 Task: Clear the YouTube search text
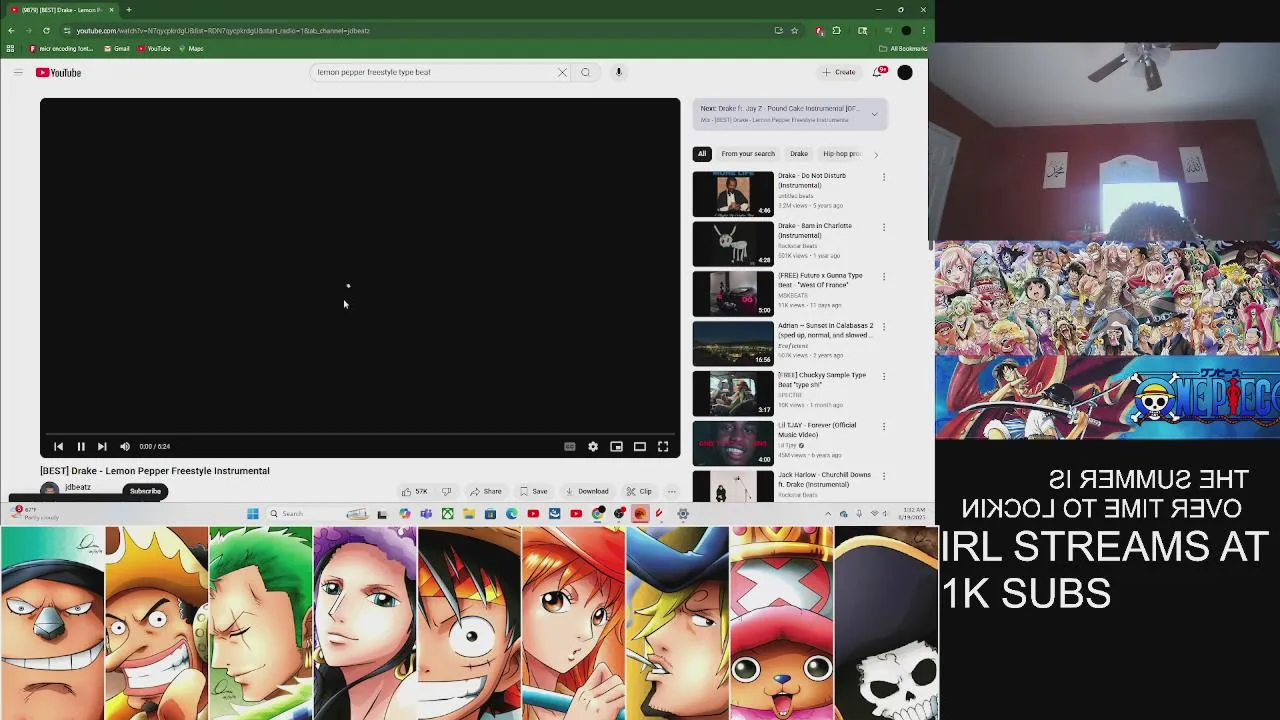pos(562,72)
